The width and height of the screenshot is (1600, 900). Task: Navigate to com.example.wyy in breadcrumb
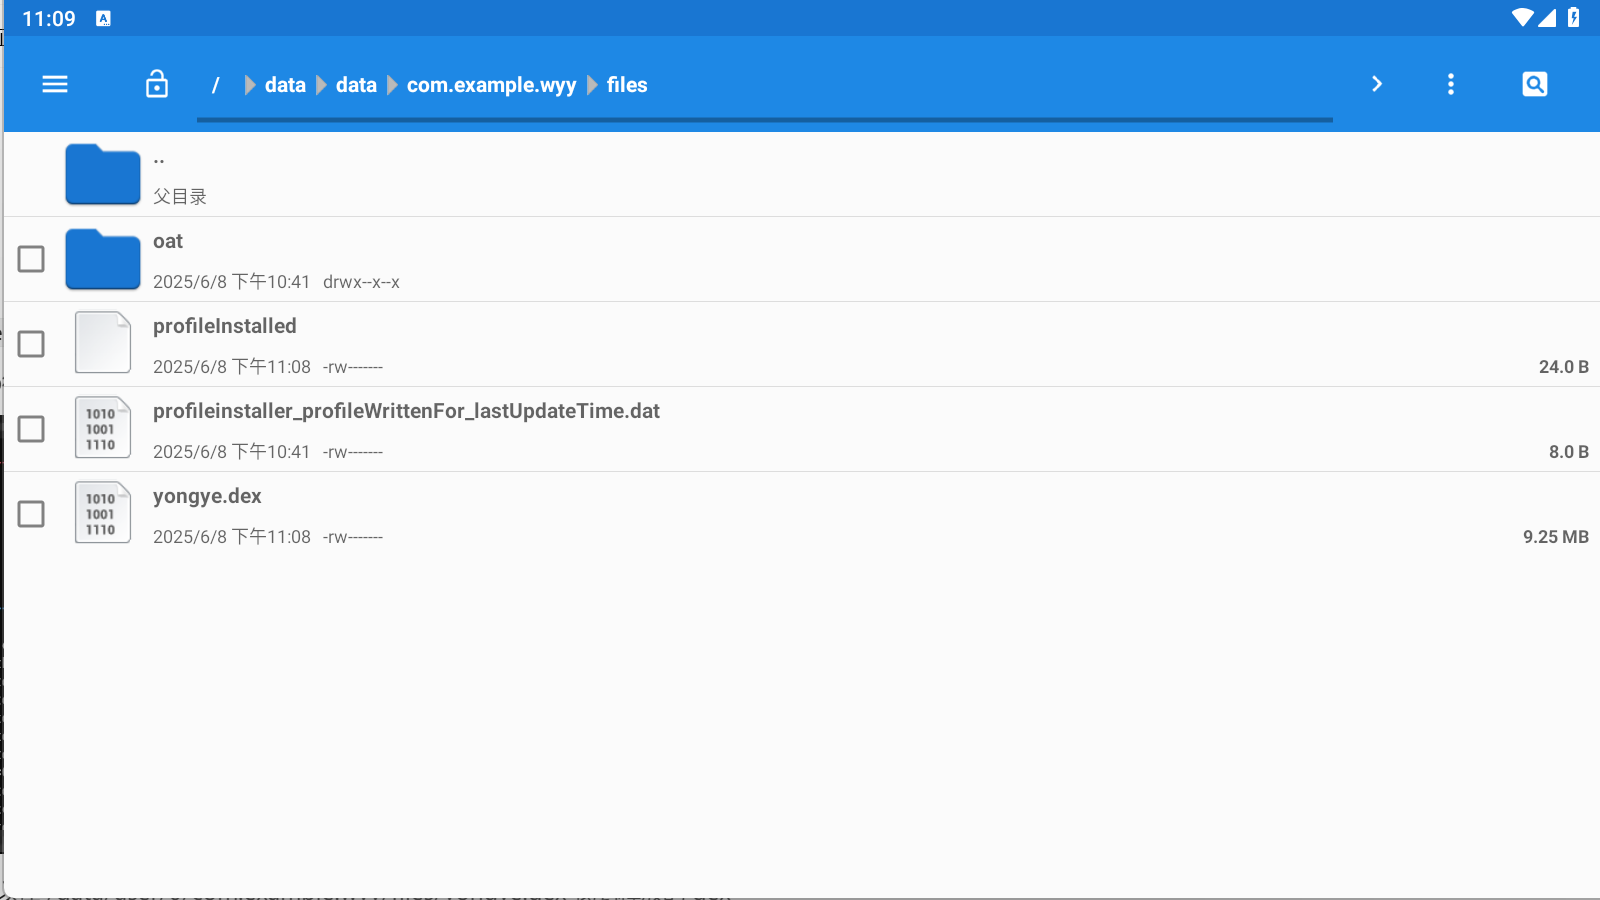[x=491, y=85]
